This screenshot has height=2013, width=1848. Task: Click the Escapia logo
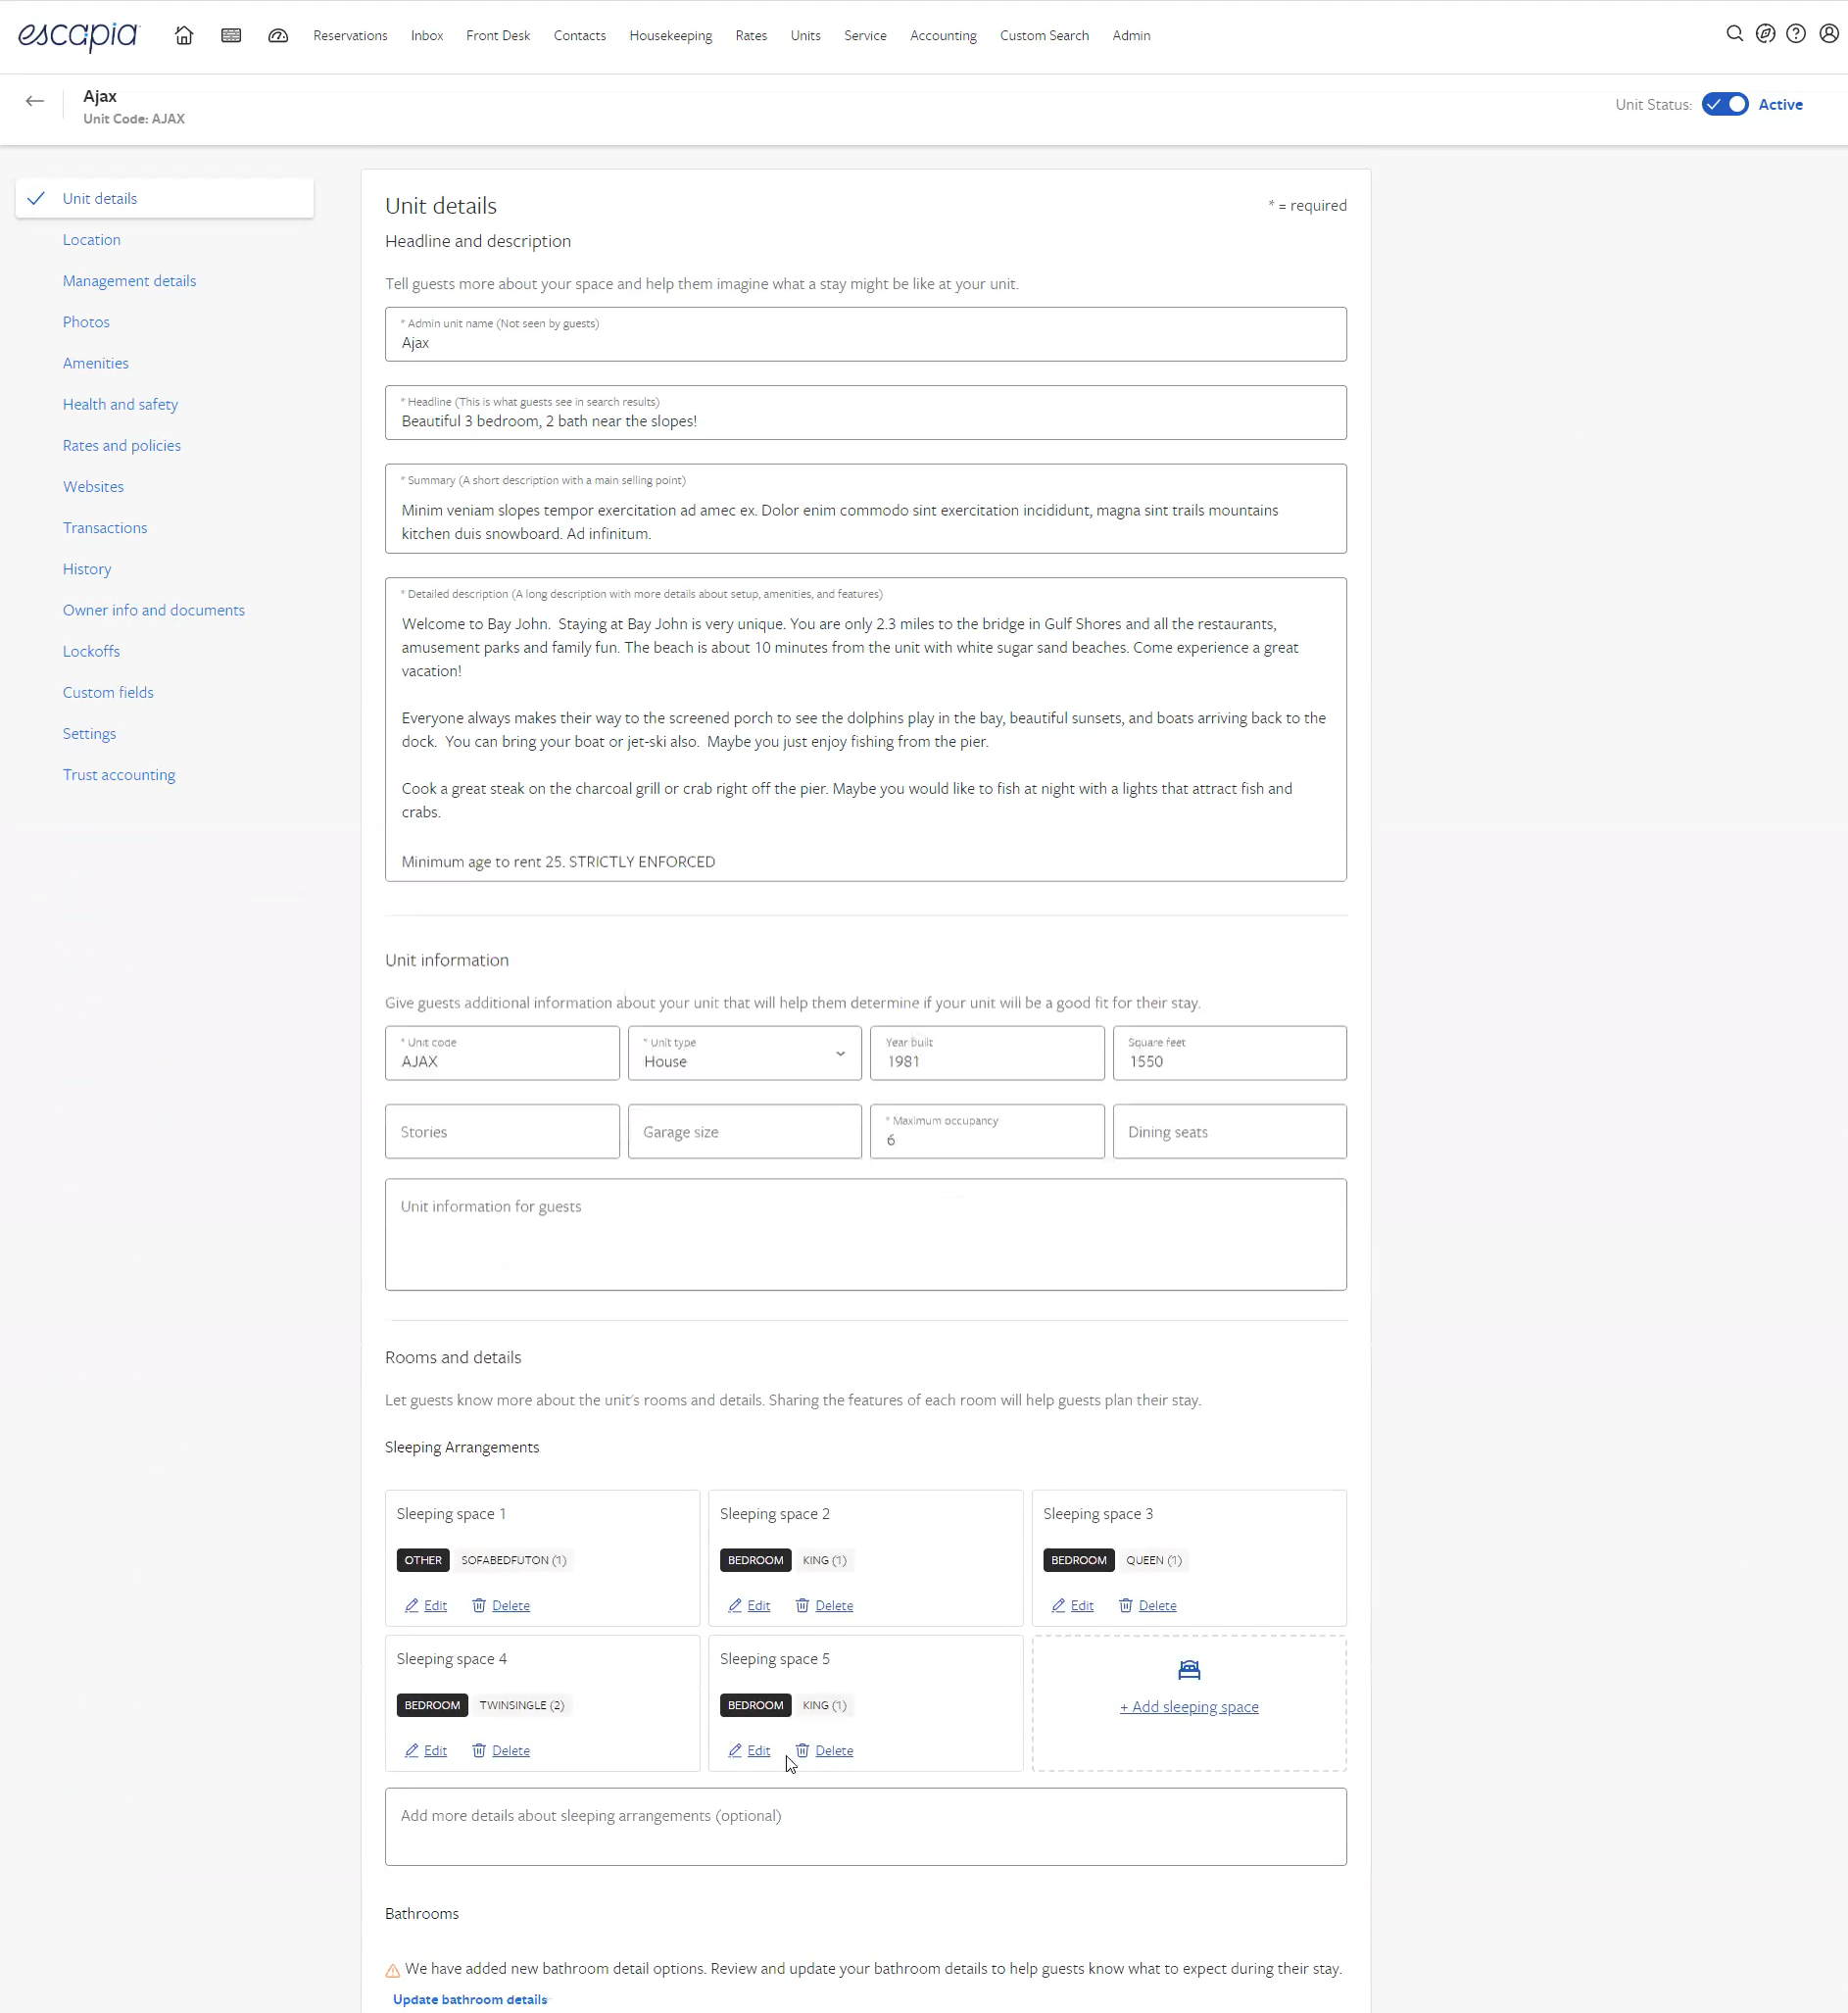tap(79, 36)
